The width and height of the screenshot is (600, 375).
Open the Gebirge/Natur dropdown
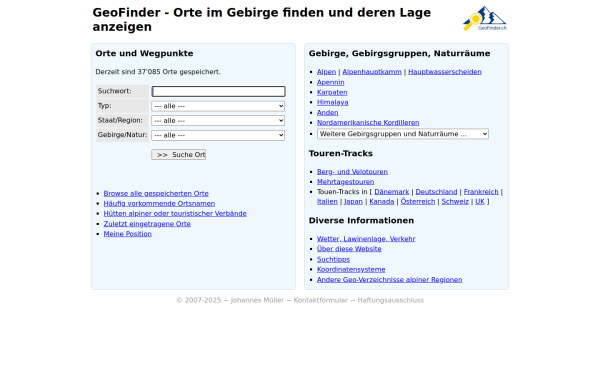point(218,135)
